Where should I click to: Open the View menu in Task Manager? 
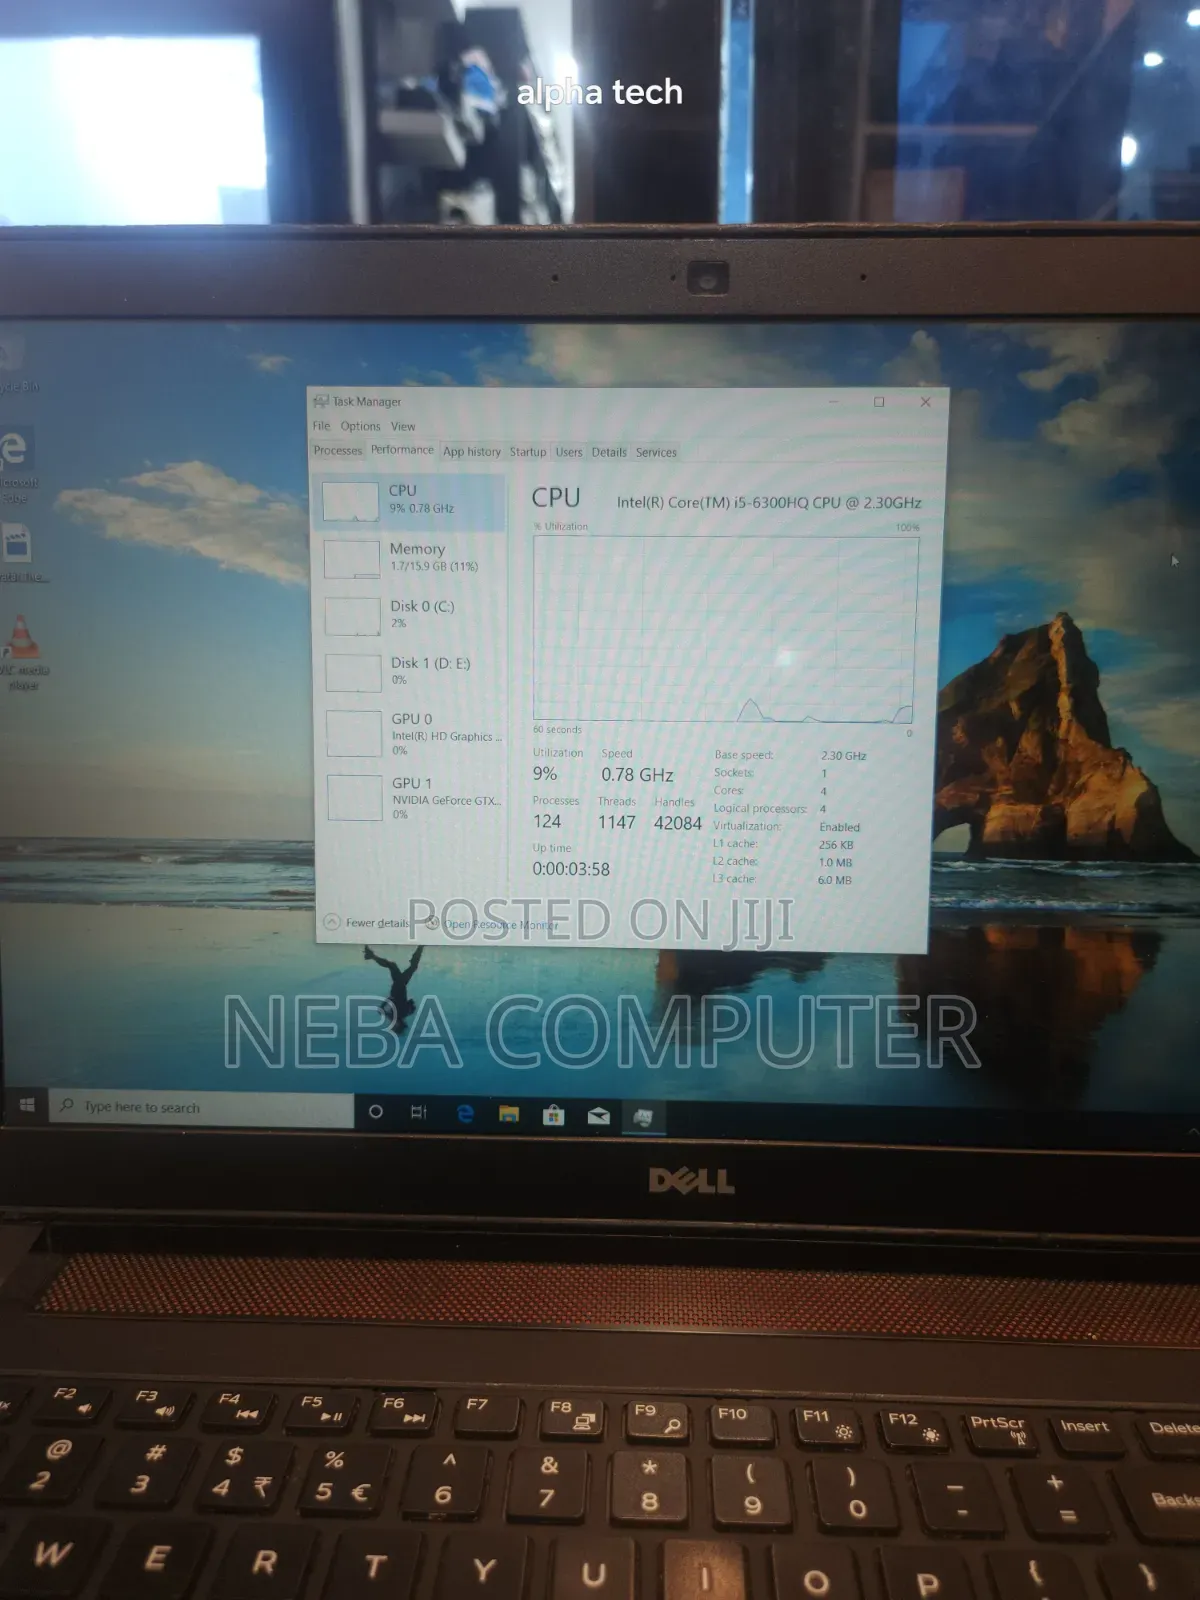[x=403, y=426]
